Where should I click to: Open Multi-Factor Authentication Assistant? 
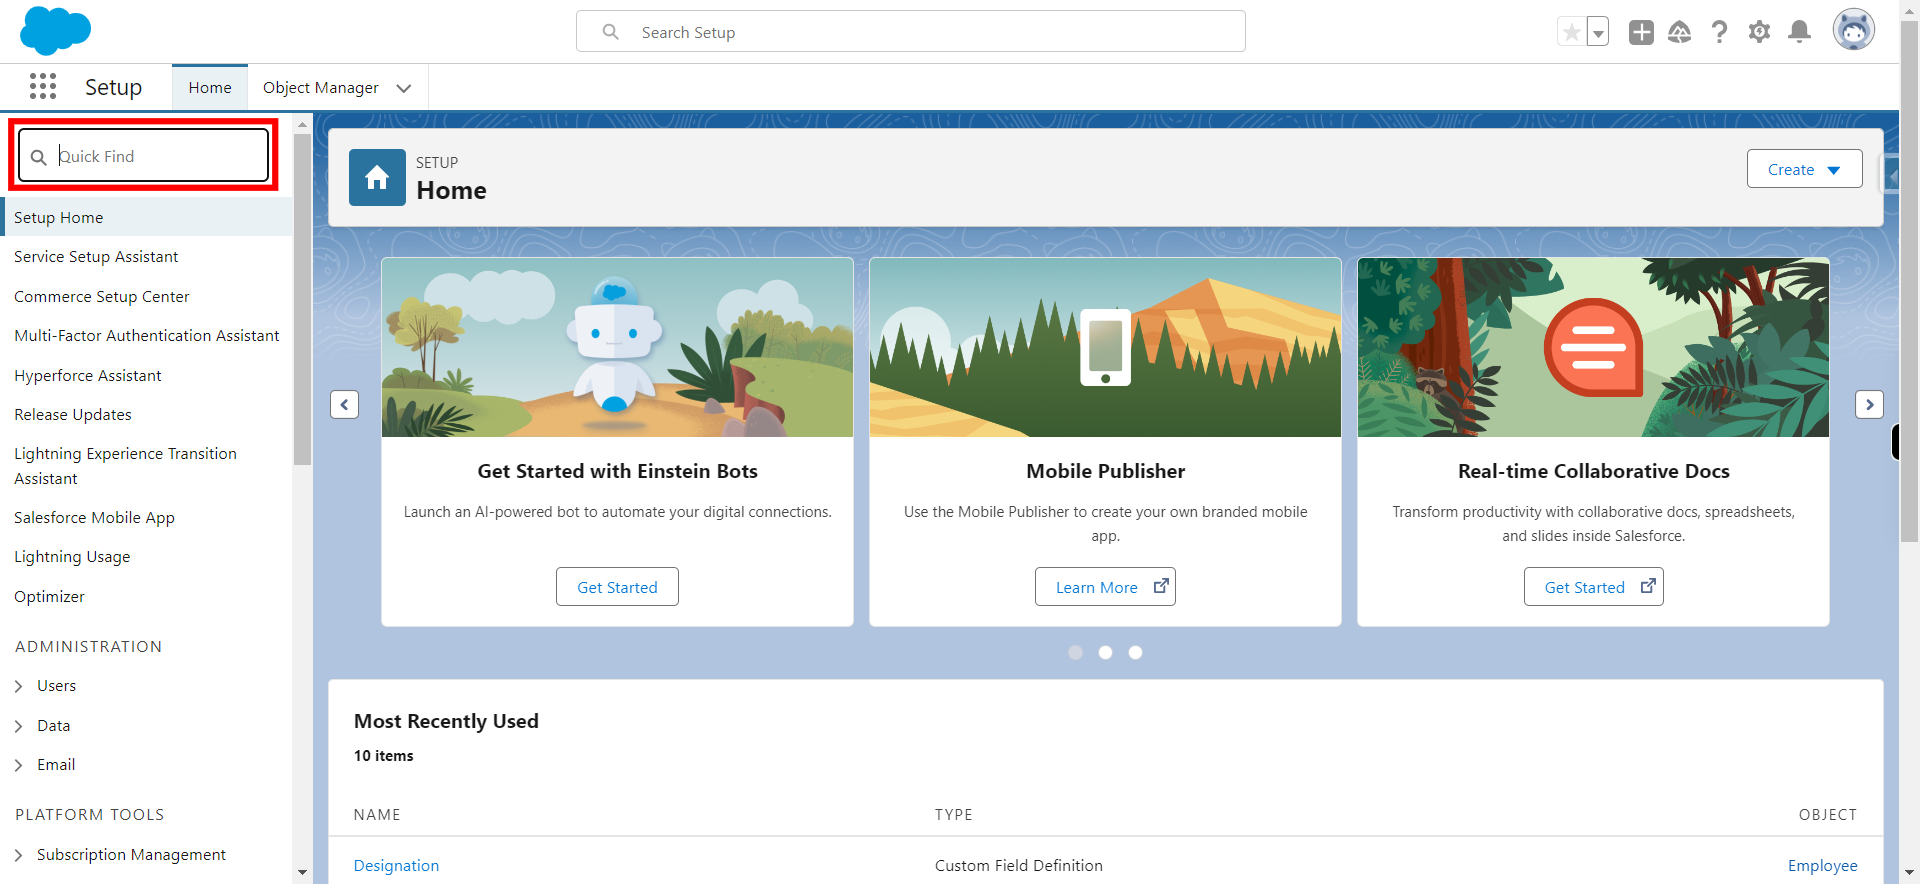(x=147, y=336)
